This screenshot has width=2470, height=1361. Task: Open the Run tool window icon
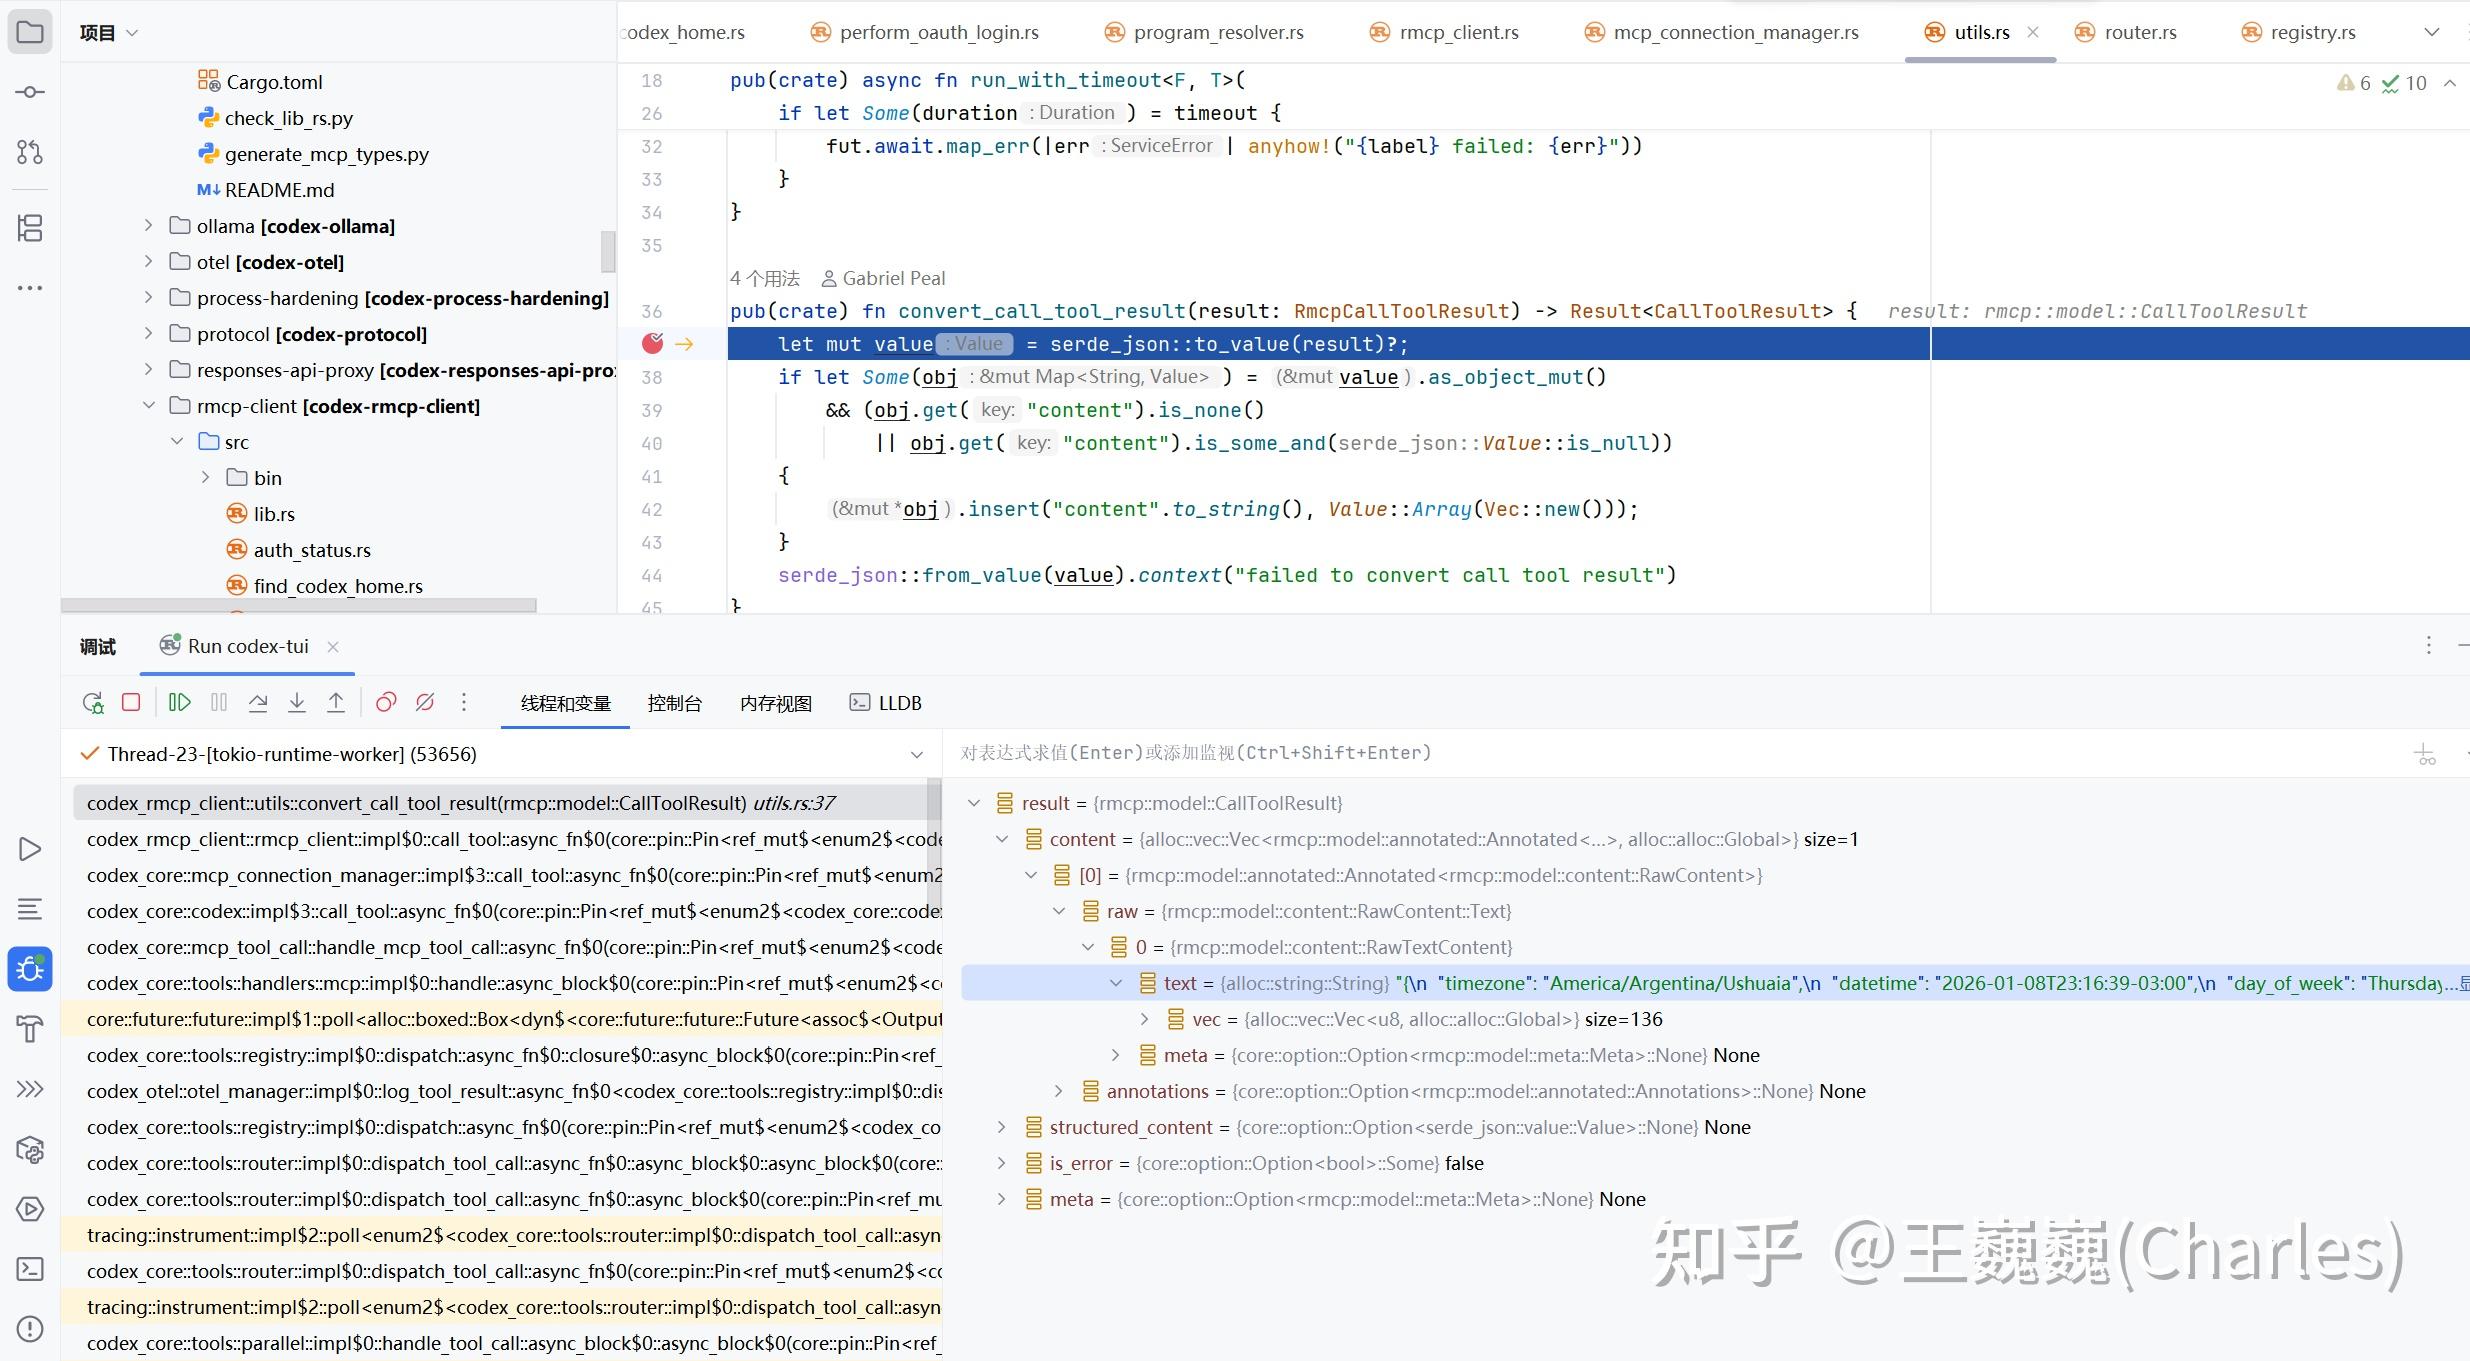click(x=30, y=849)
